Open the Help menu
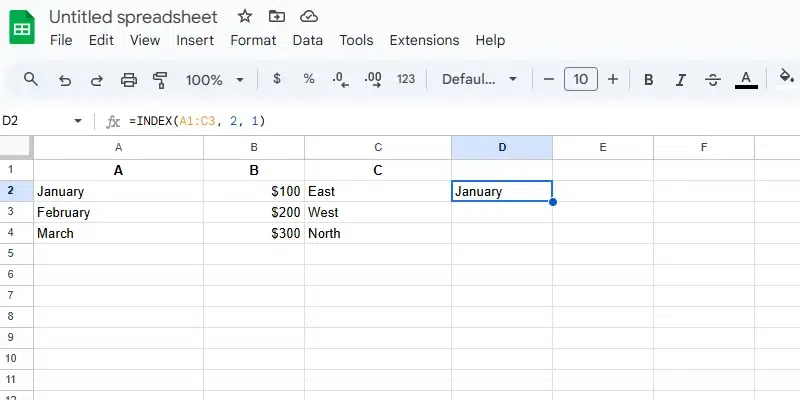The width and height of the screenshot is (800, 400). 490,40
